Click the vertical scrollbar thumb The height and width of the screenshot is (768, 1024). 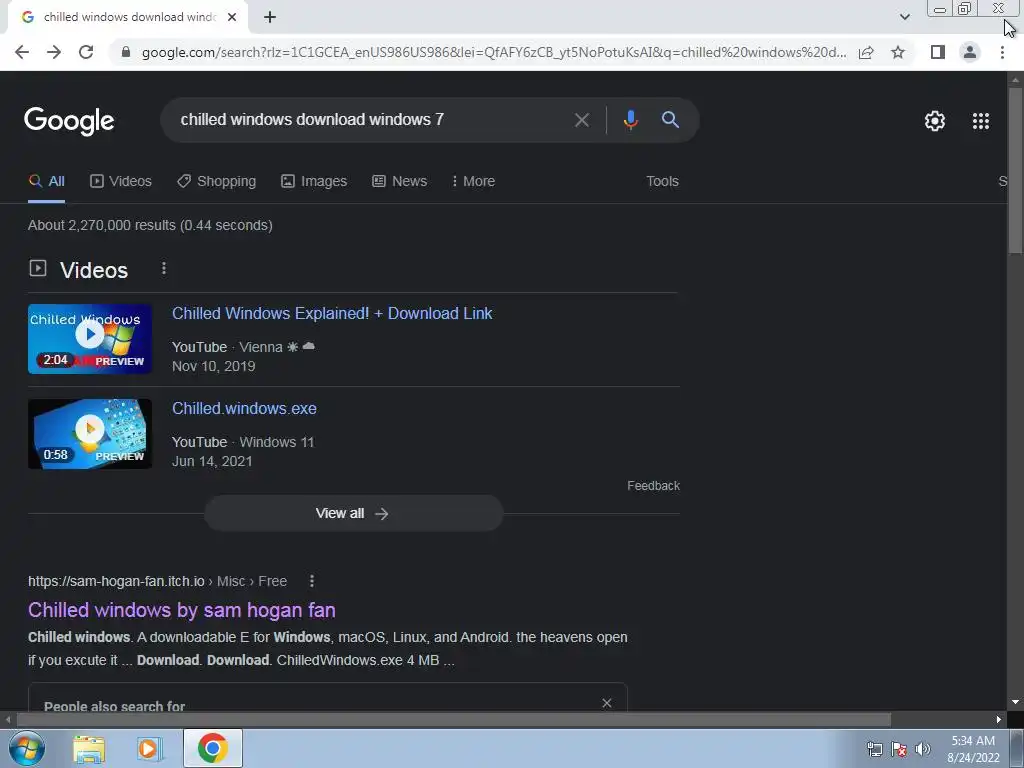click(1015, 171)
